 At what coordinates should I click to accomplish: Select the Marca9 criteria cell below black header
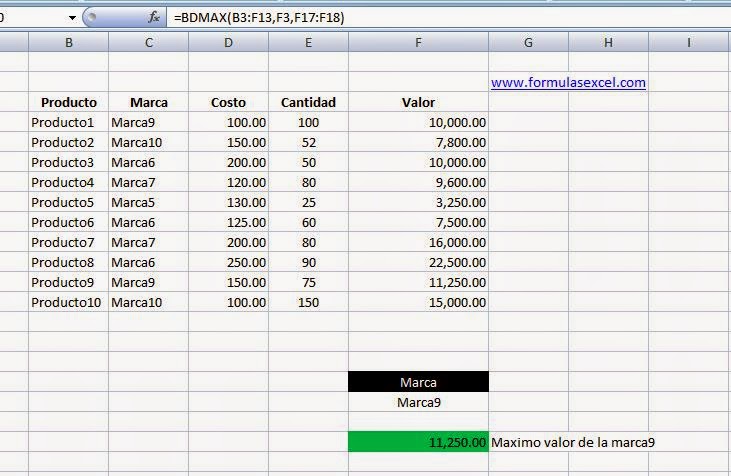418,402
